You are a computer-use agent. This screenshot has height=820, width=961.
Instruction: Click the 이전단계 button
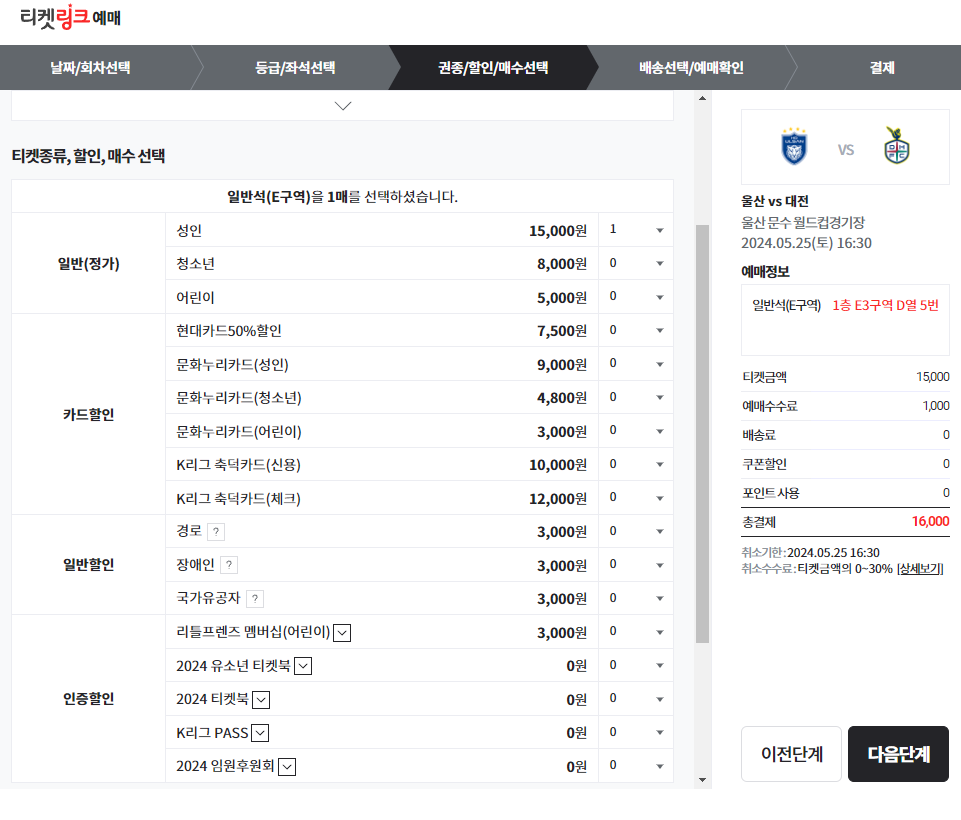tap(791, 754)
